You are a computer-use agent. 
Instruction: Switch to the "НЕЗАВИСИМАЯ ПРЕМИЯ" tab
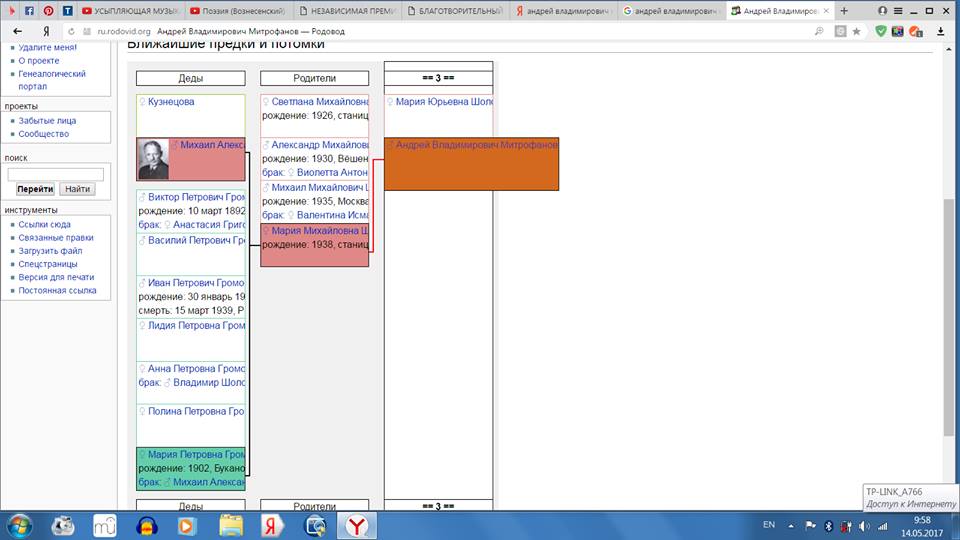pos(345,11)
